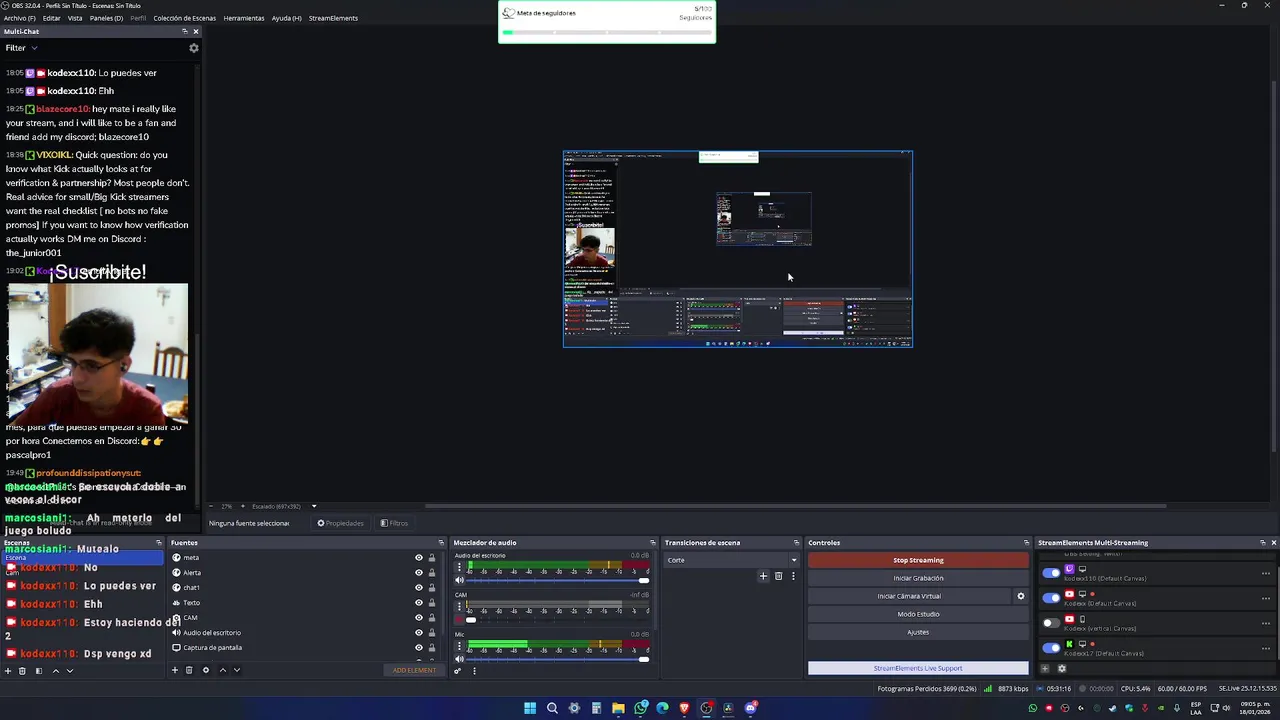Lock the Alerta source
The image size is (1280, 720).
pyautogui.click(x=432, y=573)
